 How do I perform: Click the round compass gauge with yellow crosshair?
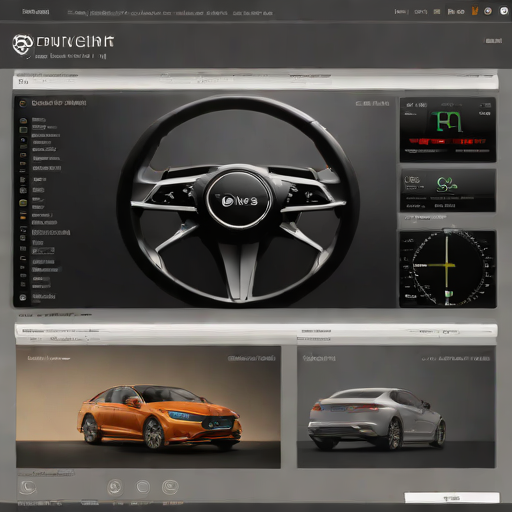coord(448,268)
